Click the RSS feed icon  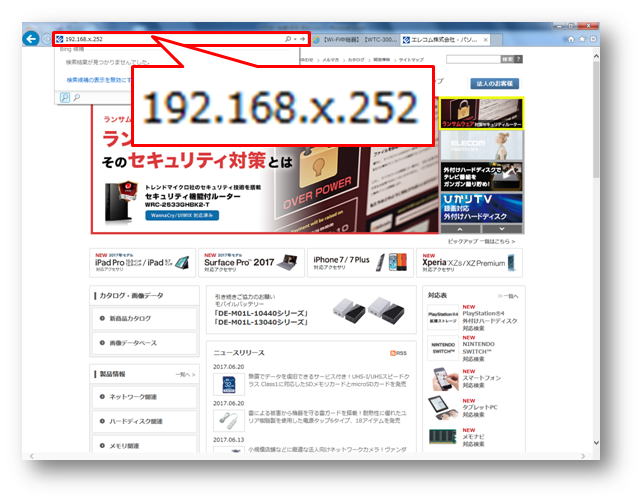(398, 353)
